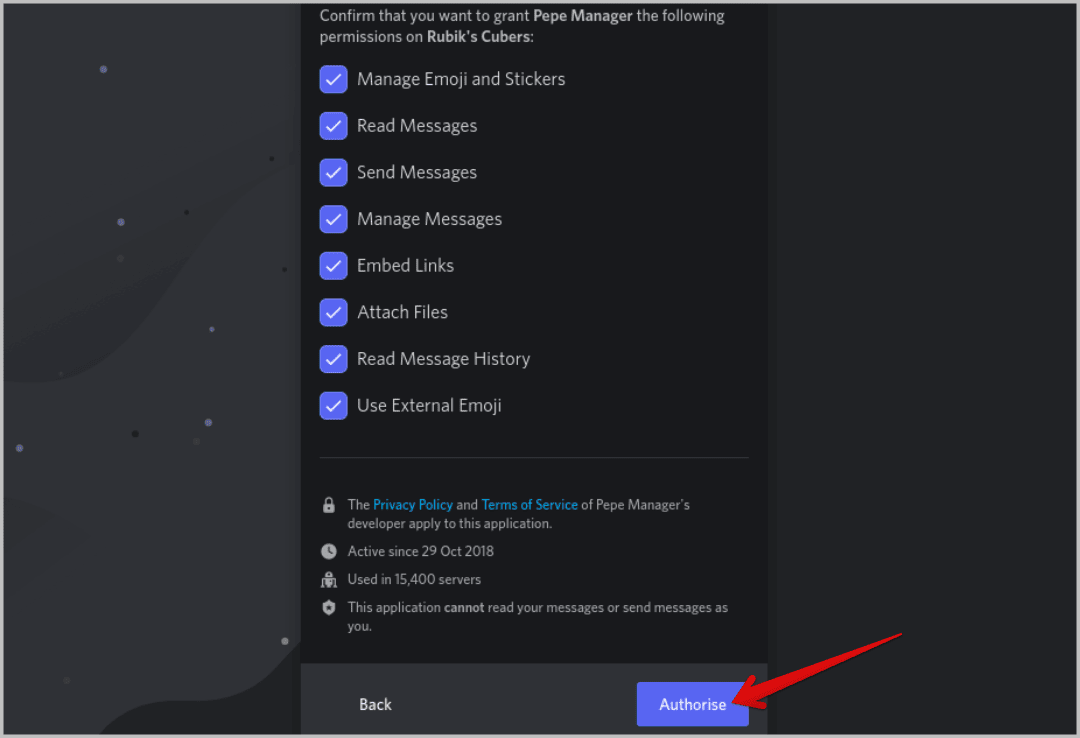Open the Privacy Policy link
1080x738 pixels.
click(413, 504)
